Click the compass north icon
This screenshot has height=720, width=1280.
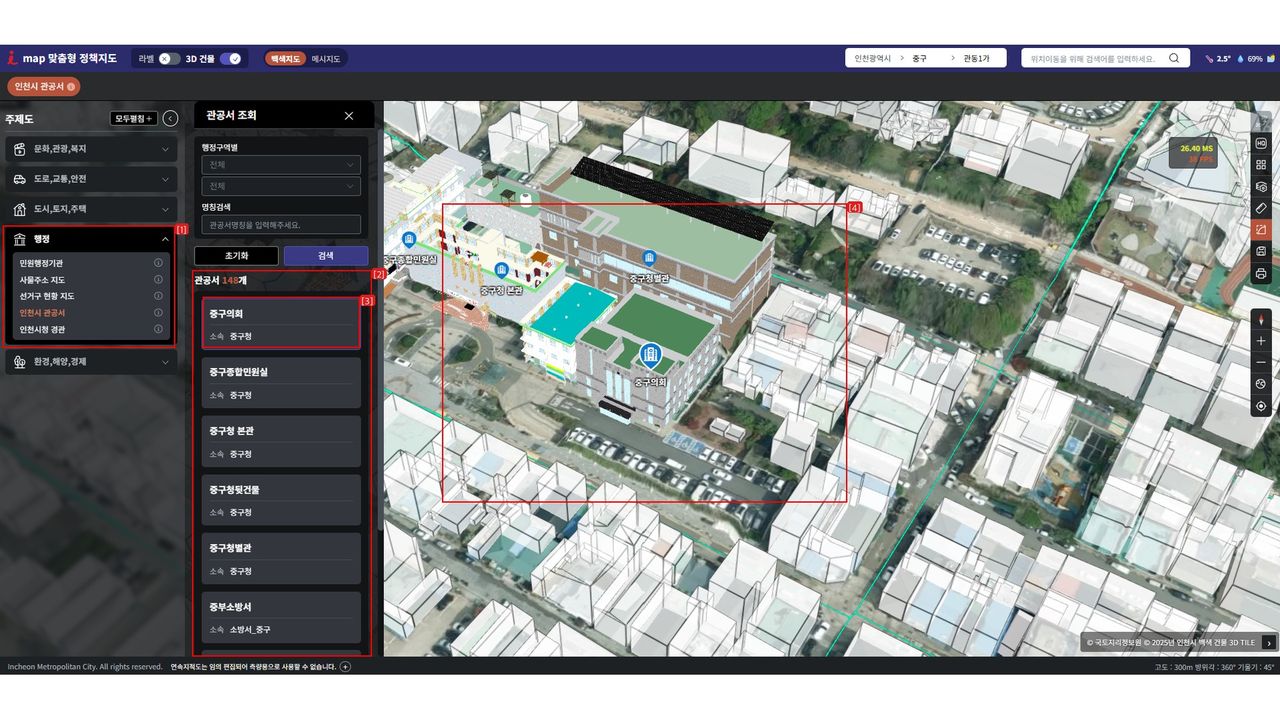(1261, 320)
